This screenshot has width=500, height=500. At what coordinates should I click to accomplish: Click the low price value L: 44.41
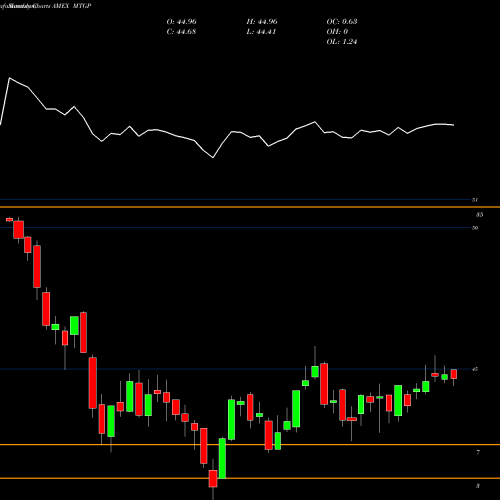coord(261,32)
